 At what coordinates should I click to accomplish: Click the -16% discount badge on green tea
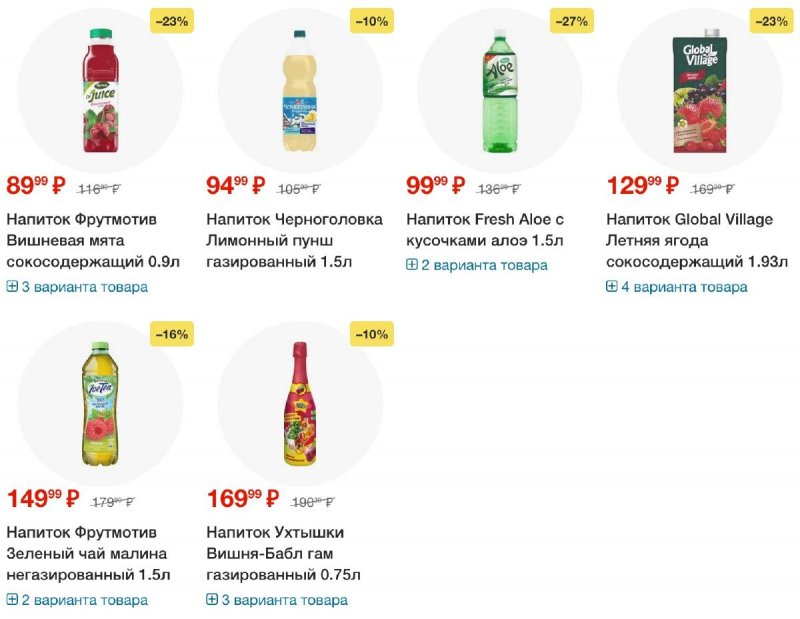pyautogui.click(x=172, y=334)
